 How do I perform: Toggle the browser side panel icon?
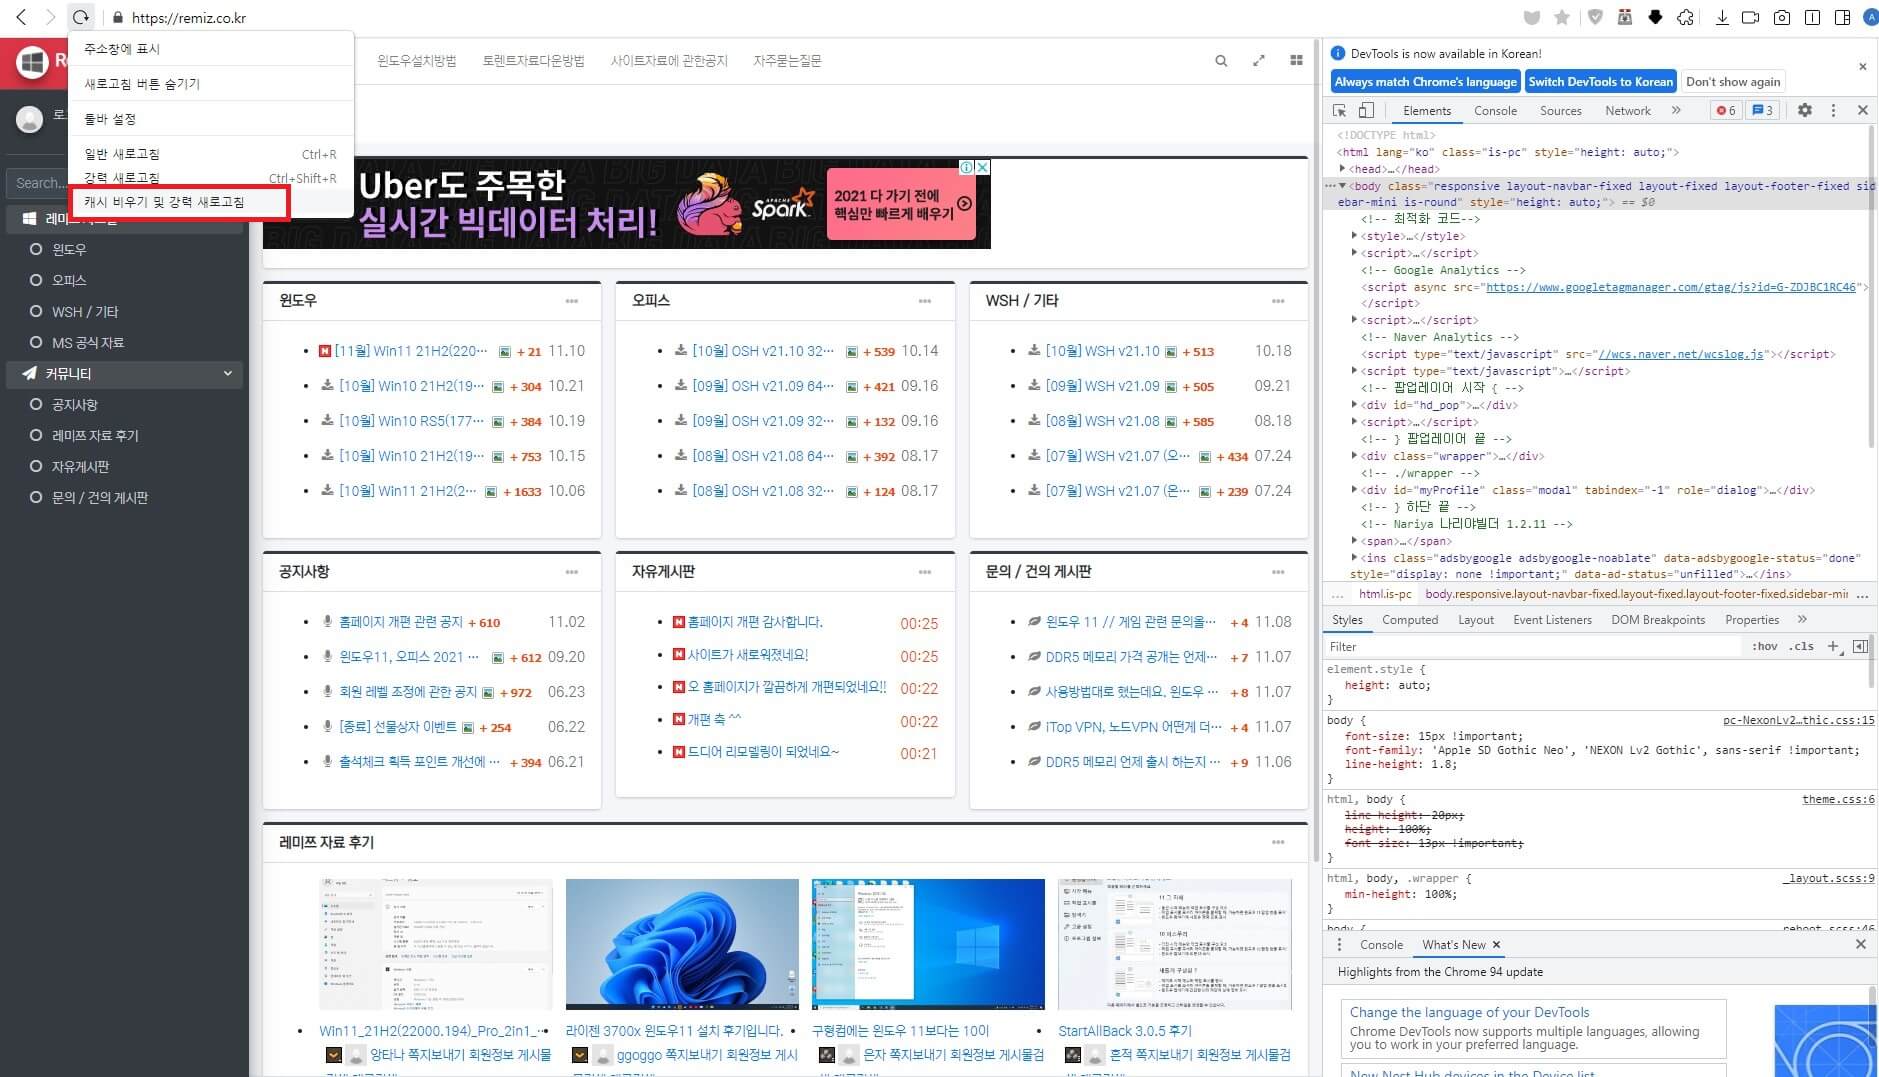1842,17
